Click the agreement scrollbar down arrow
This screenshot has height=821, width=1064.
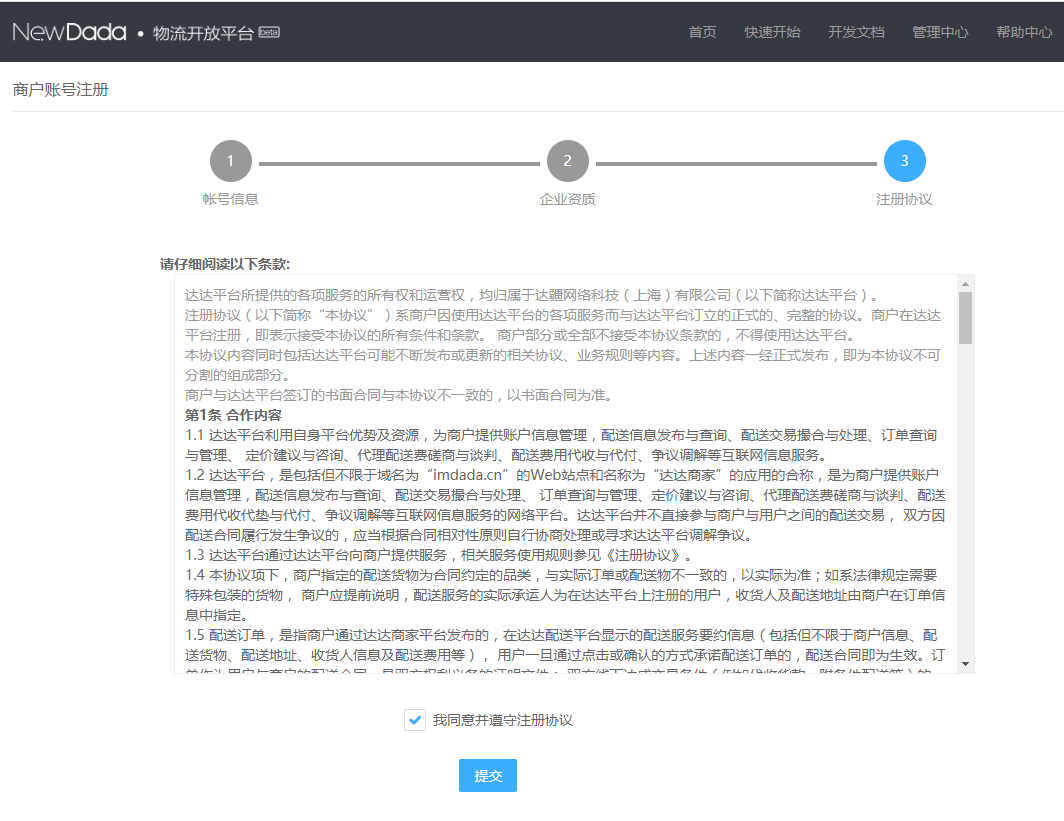pos(965,664)
